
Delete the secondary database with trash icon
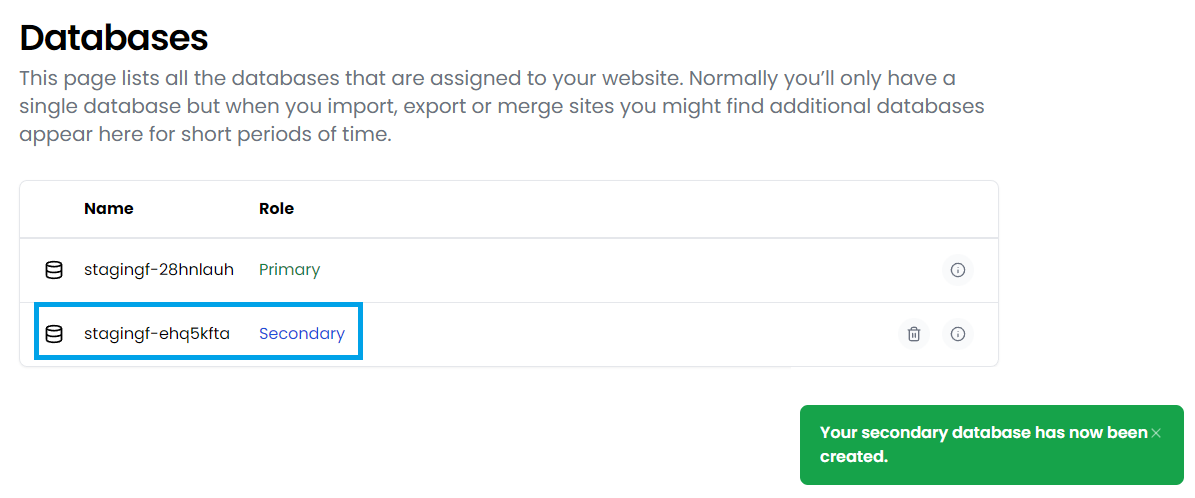tap(914, 334)
